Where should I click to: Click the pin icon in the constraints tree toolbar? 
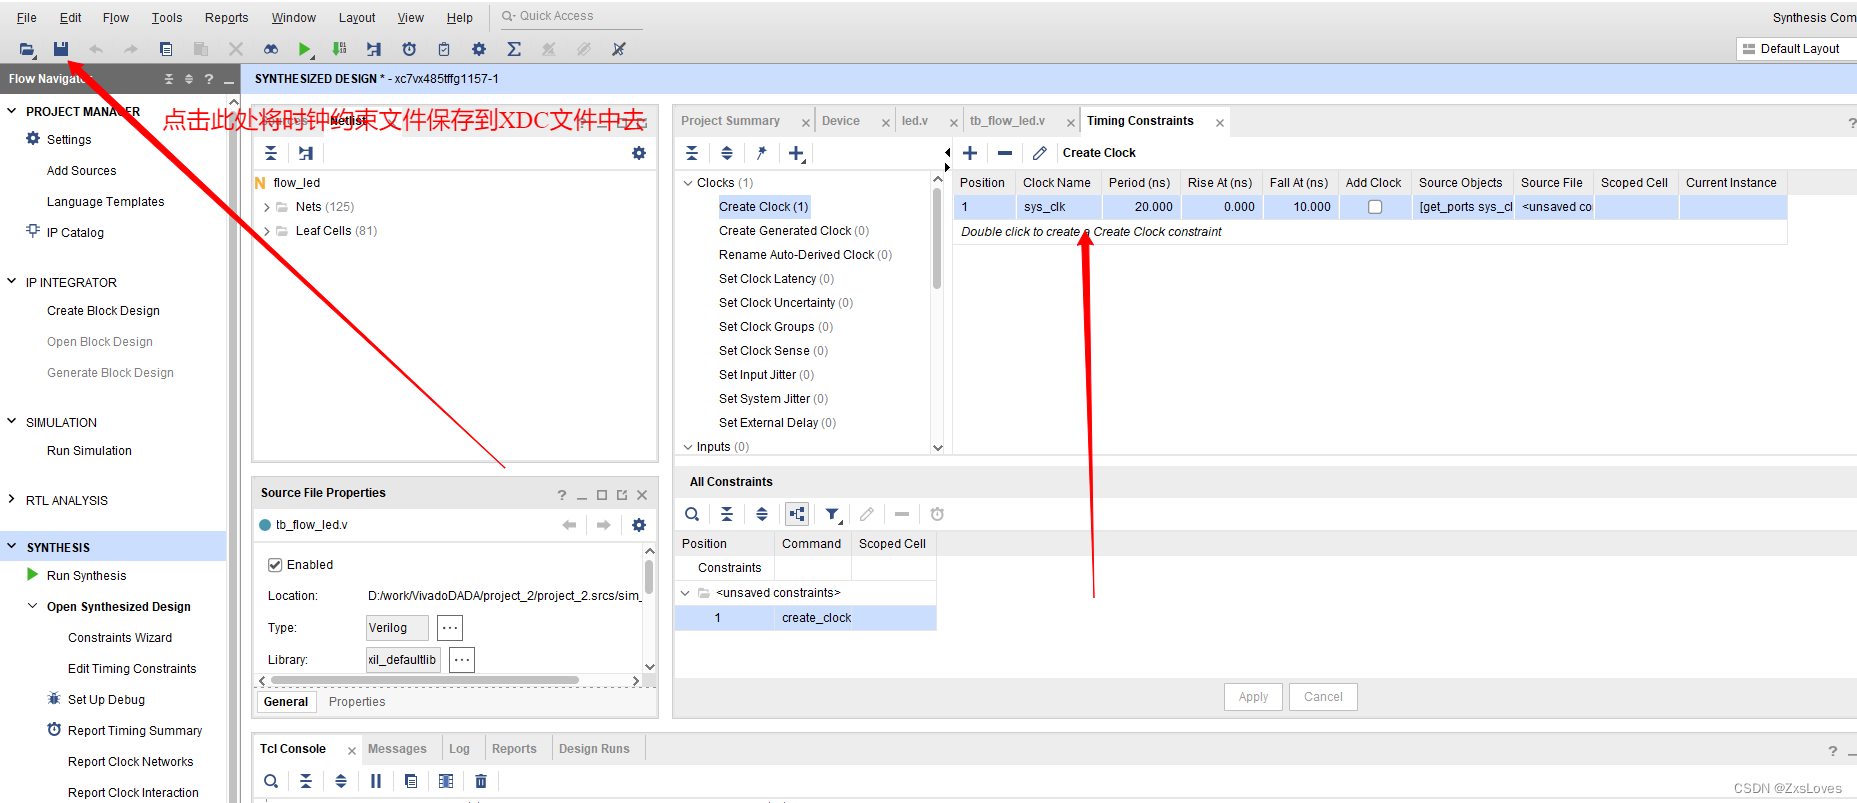pyautogui.click(x=761, y=153)
